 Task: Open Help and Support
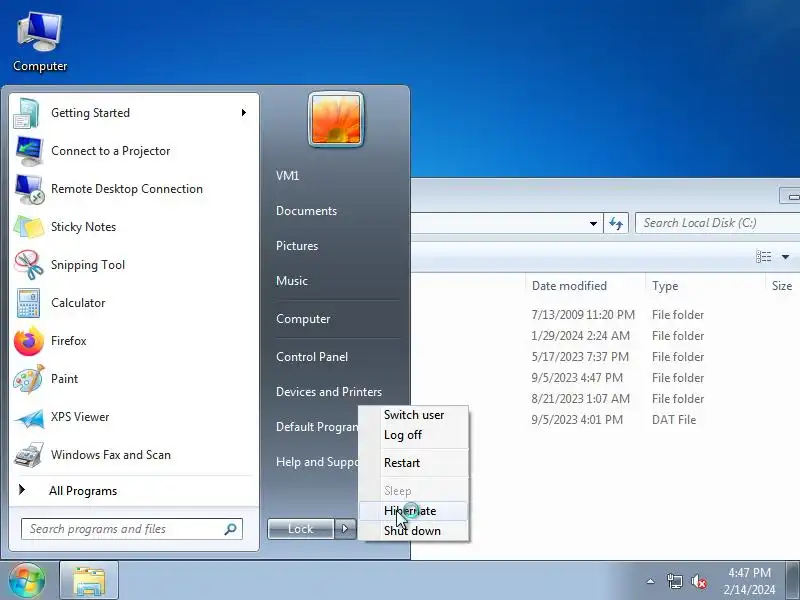[316, 462]
